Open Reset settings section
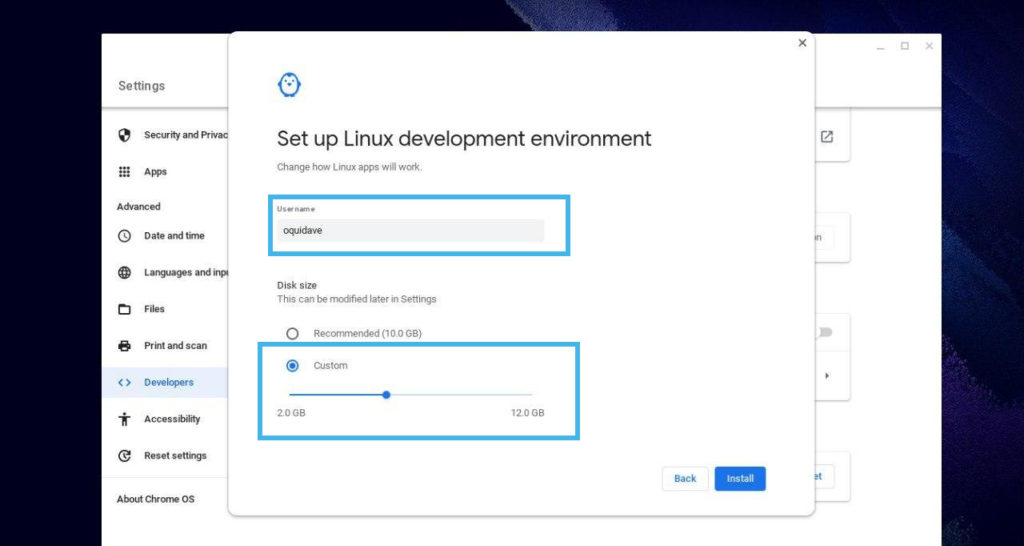The width and height of the screenshot is (1024, 546). click(165, 455)
